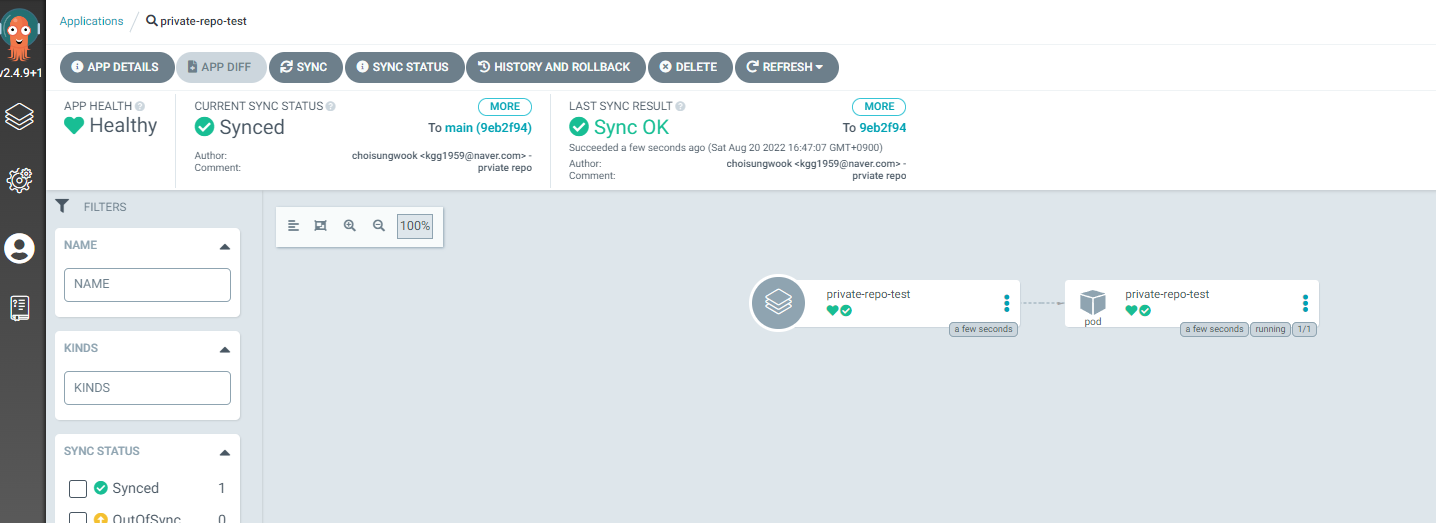Click the green Healthy heart icon
1436x523 pixels.
(x=74, y=126)
